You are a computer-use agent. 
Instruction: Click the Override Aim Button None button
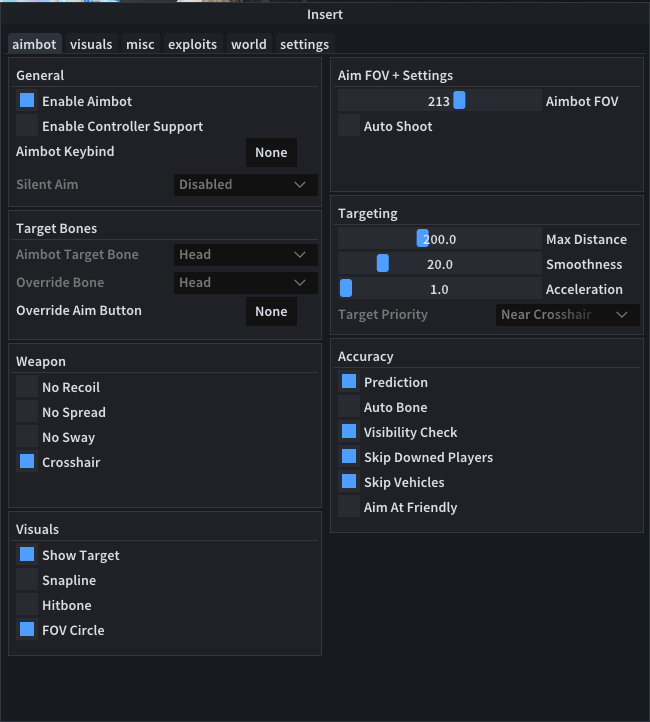pos(271,311)
